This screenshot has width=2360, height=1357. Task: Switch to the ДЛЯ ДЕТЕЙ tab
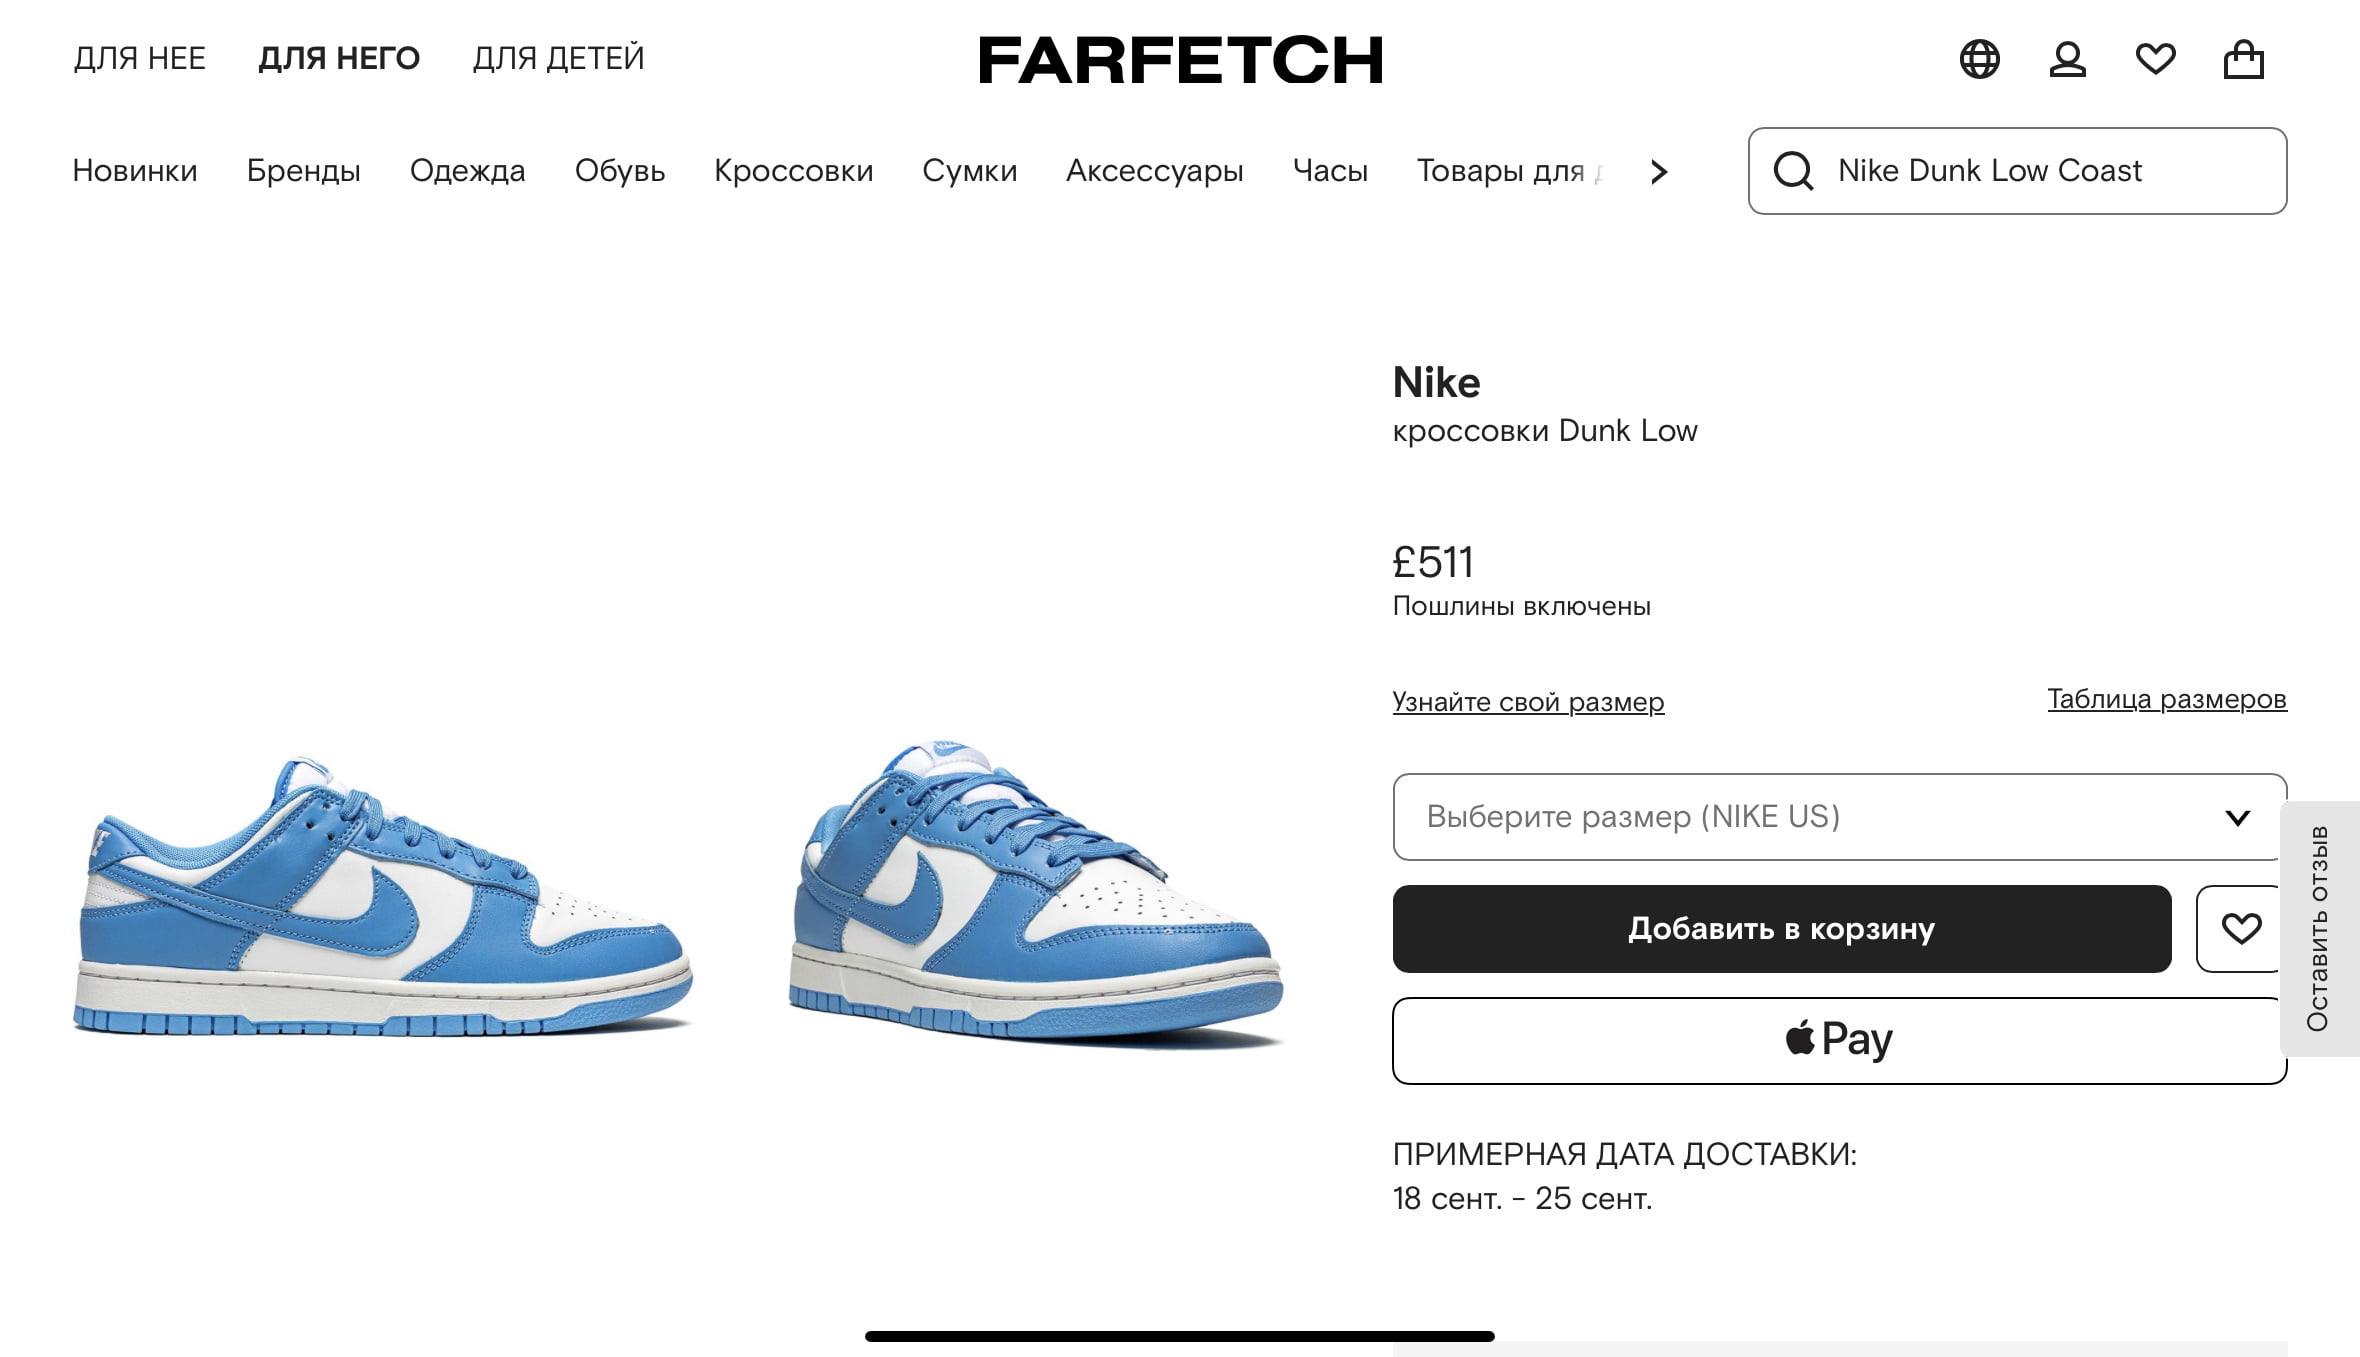click(558, 59)
